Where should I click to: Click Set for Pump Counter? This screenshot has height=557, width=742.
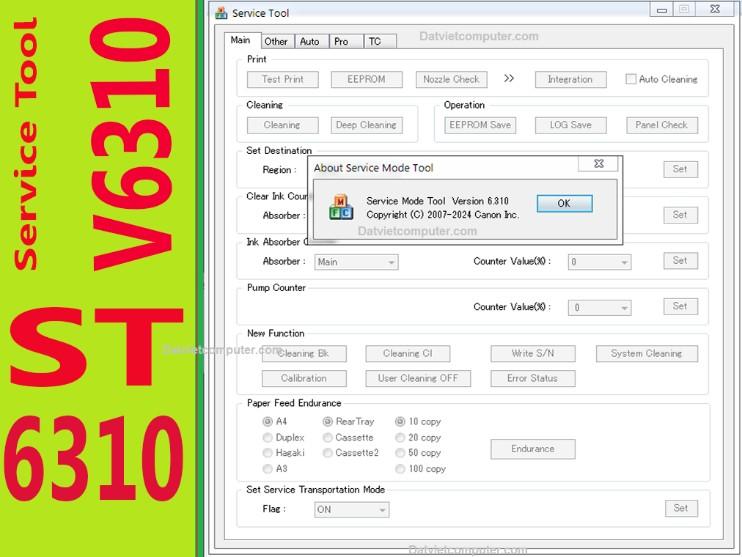pyautogui.click(x=680, y=306)
